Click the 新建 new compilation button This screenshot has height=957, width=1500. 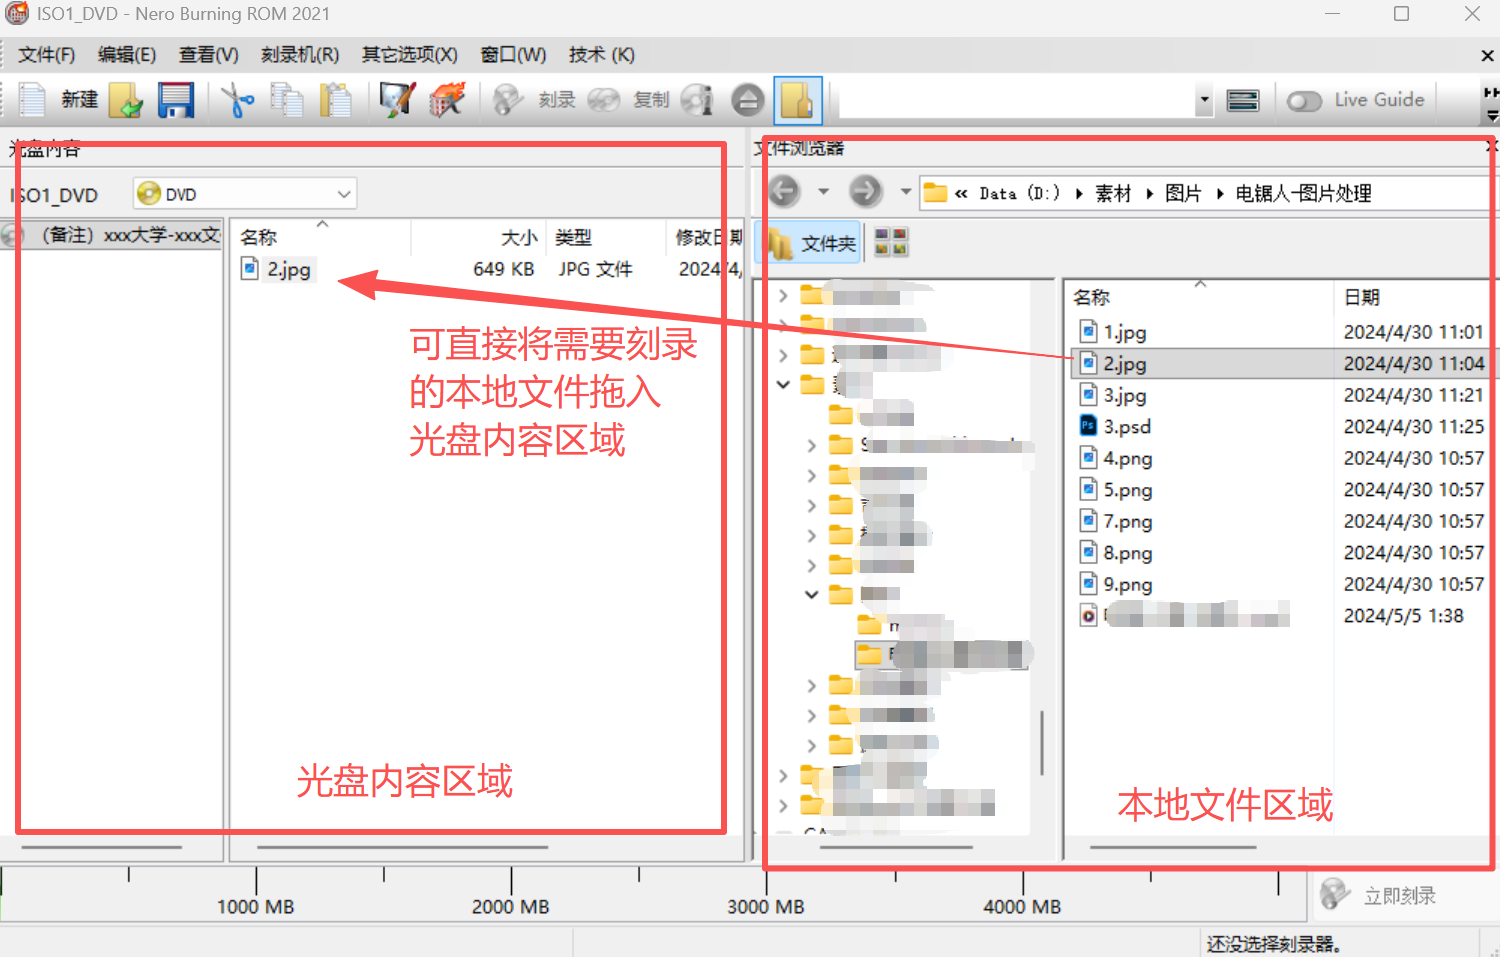click(60, 100)
